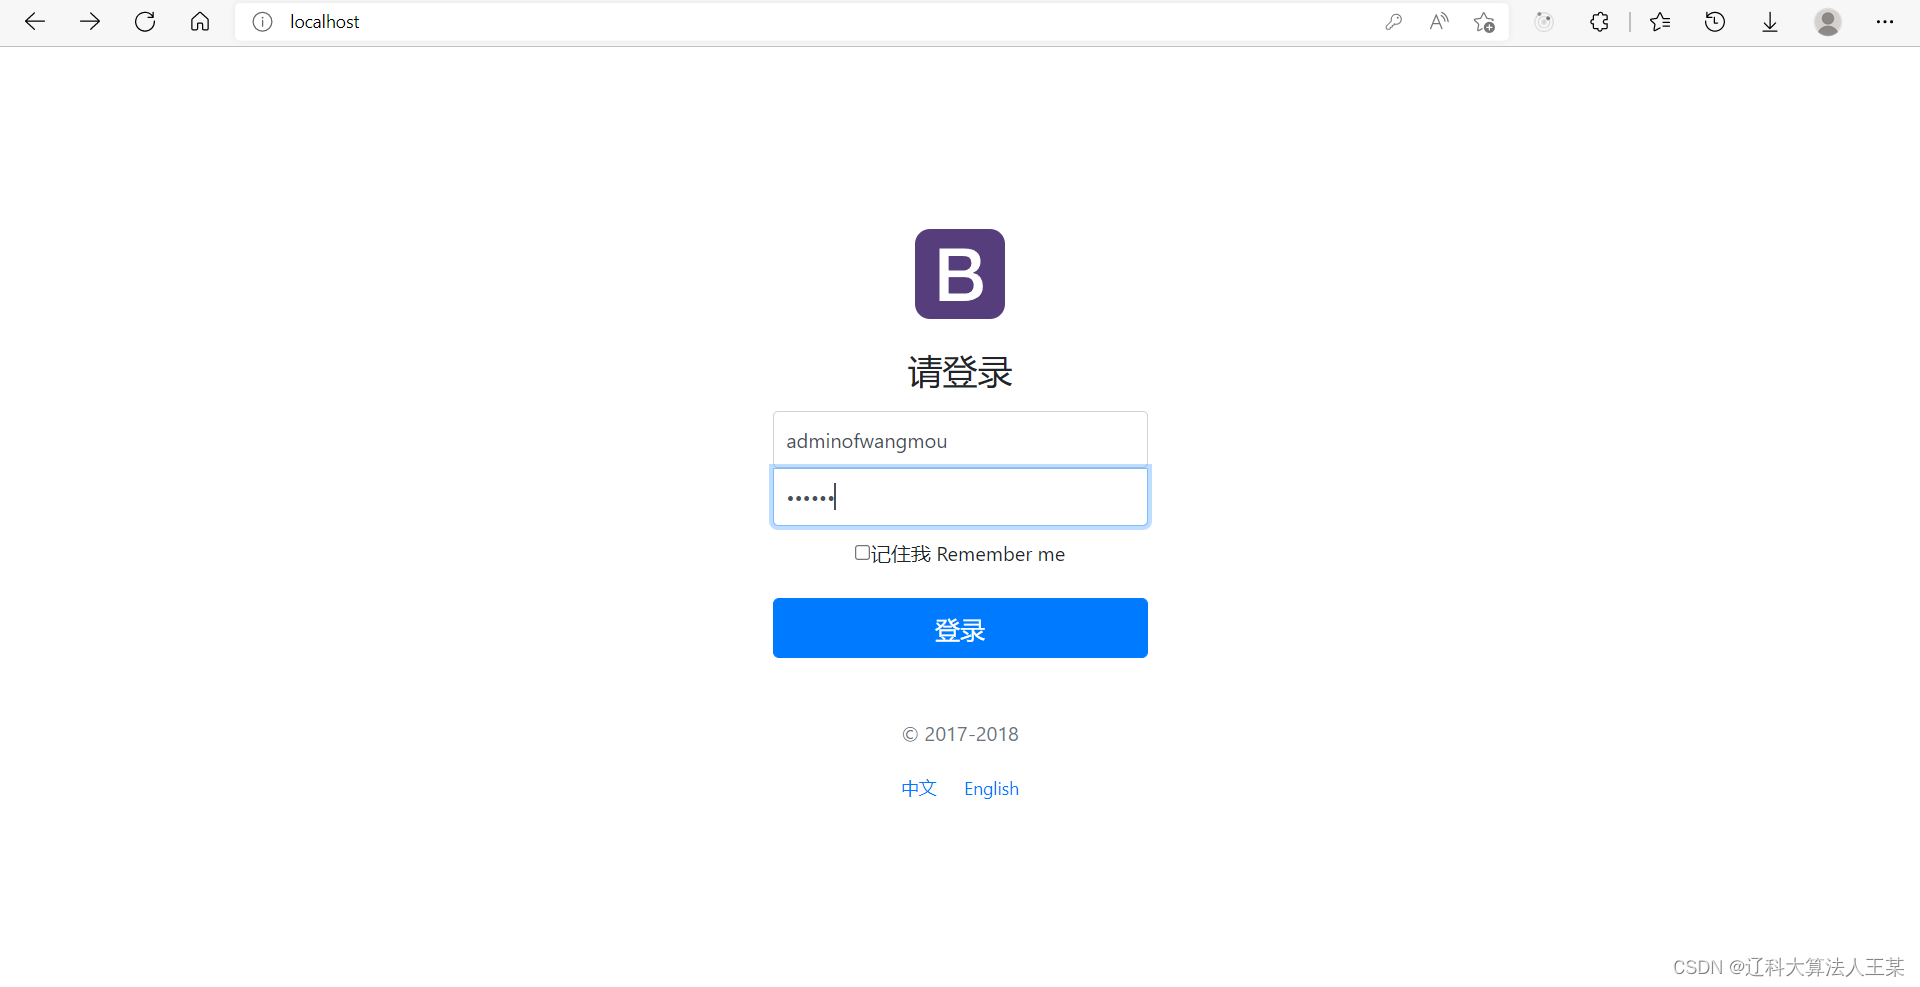View site information icon beside localhost
The height and width of the screenshot is (987, 1920).
pyautogui.click(x=262, y=22)
